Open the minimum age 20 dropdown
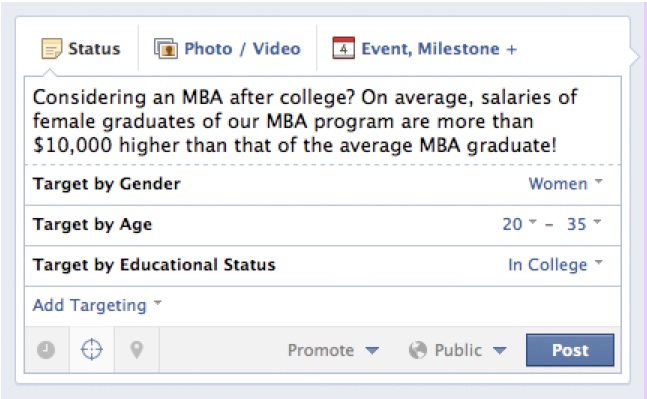The width and height of the screenshot is (647, 399). (x=519, y=224)
